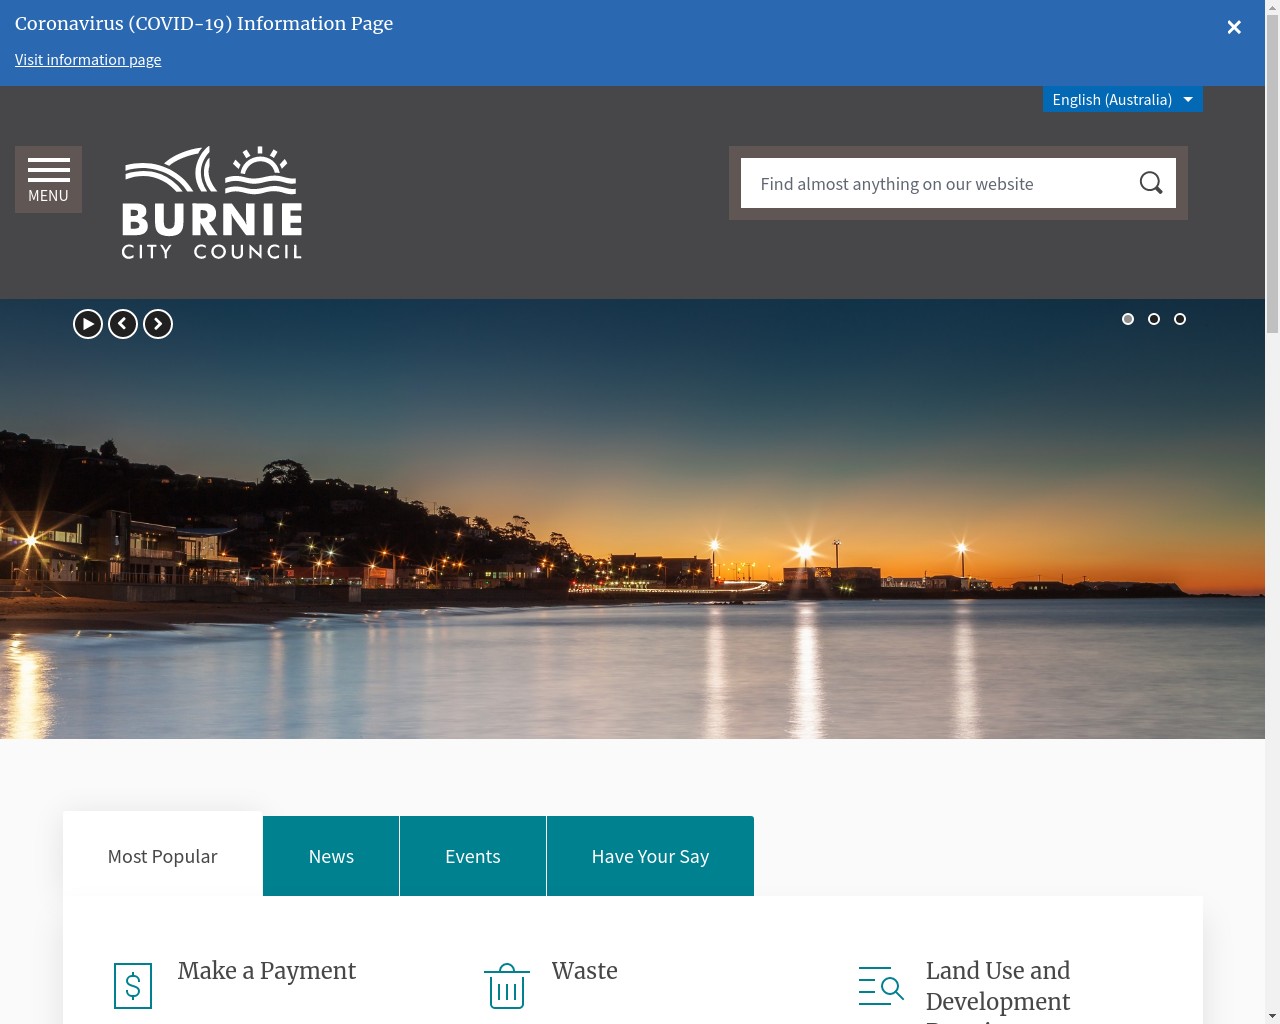1280x1024 pixels.
Task: Open the English (Australia) language dropdown
Action: (x=1112, y=99)
